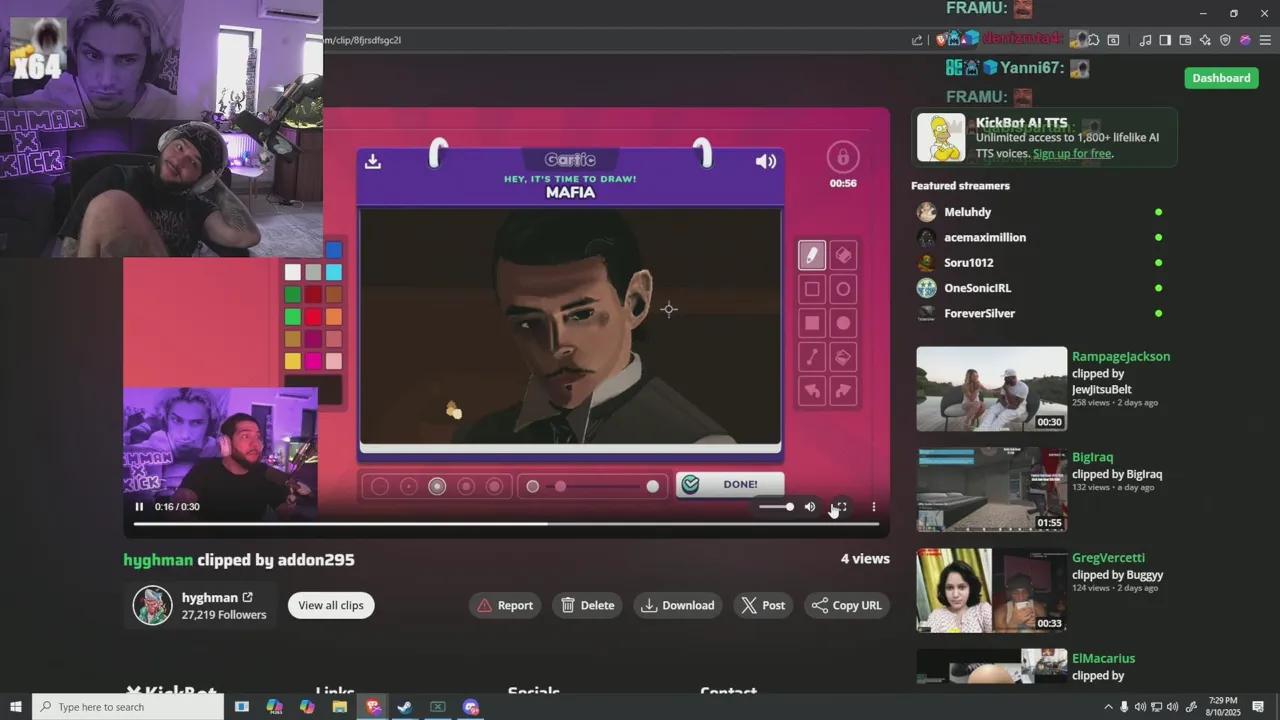This screenshot has height=720, width=1280.
Task: Click the View all clips button
Action: [x=331, y=605]
